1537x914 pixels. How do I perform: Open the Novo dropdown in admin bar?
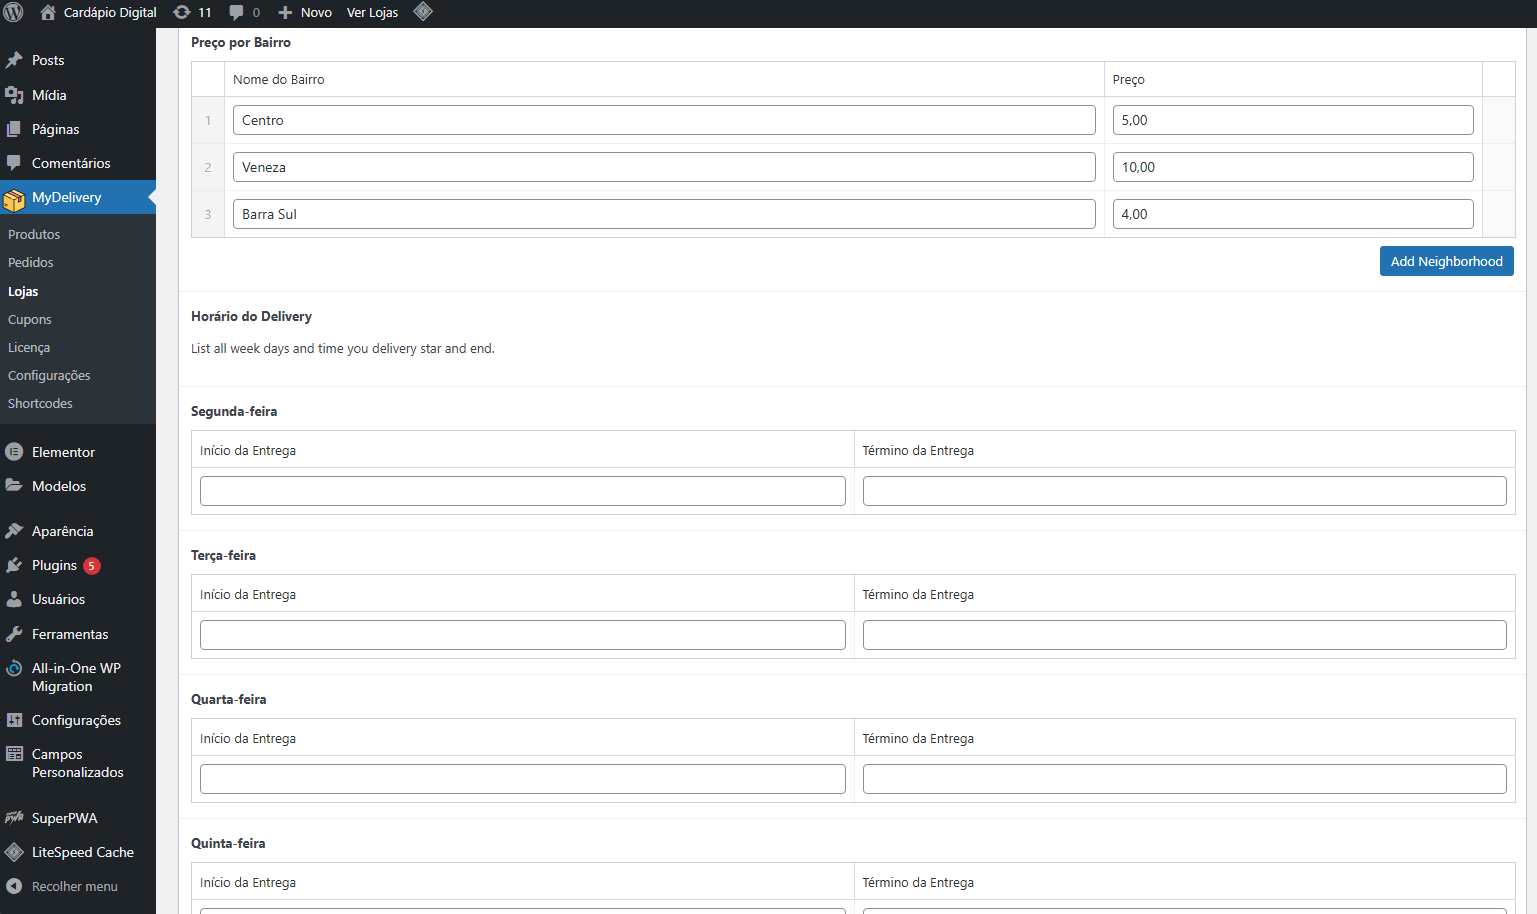[x=305, y=13]
